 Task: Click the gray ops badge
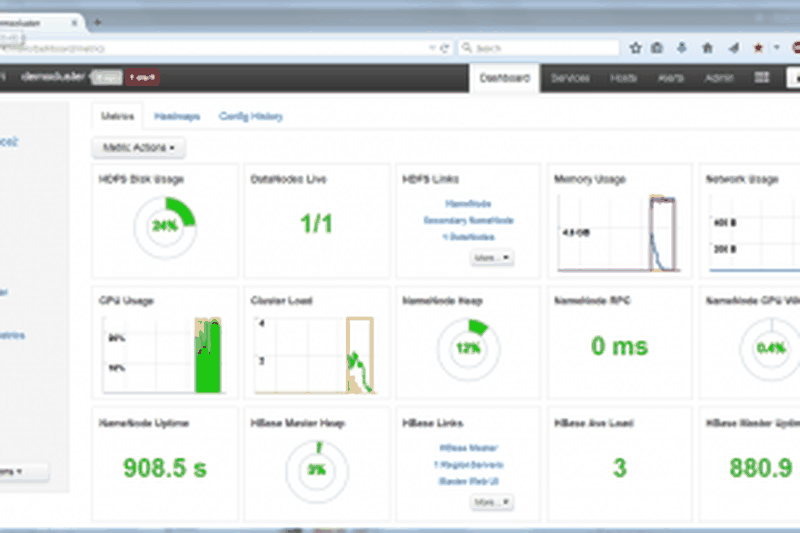pyautogui.click(x=107, y=78)
